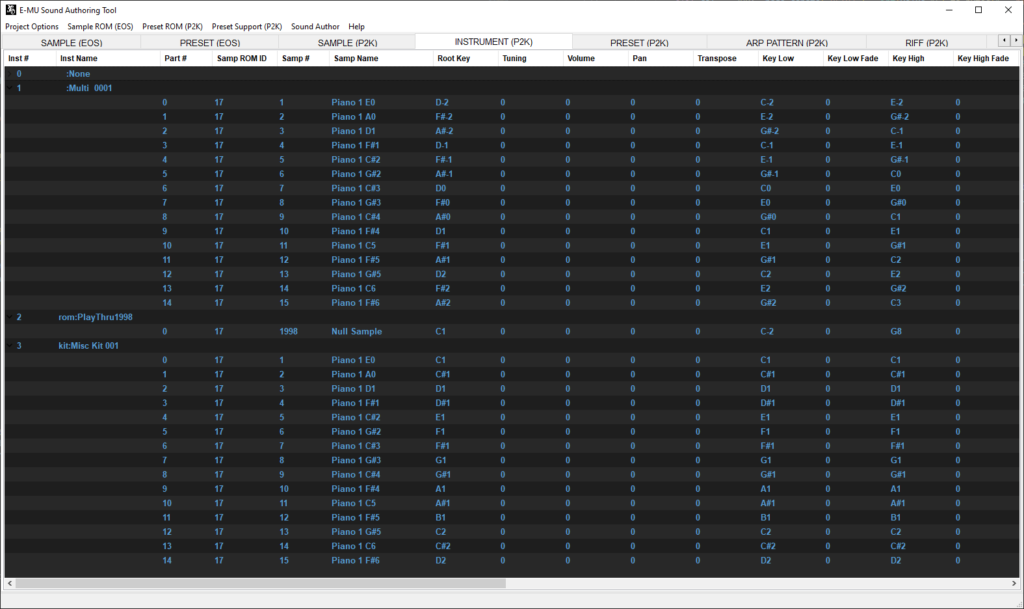
Task: Switch to the SAMPLE (EOS) tab
Action: tap(72, 42)
